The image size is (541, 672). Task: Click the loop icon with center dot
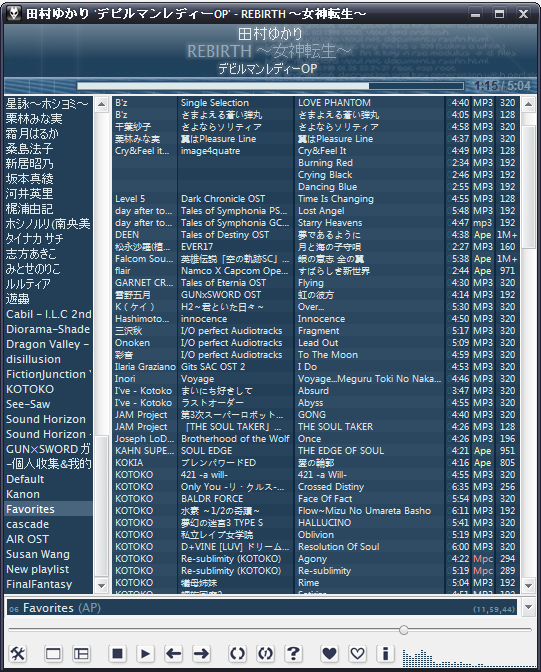(265, 654)
